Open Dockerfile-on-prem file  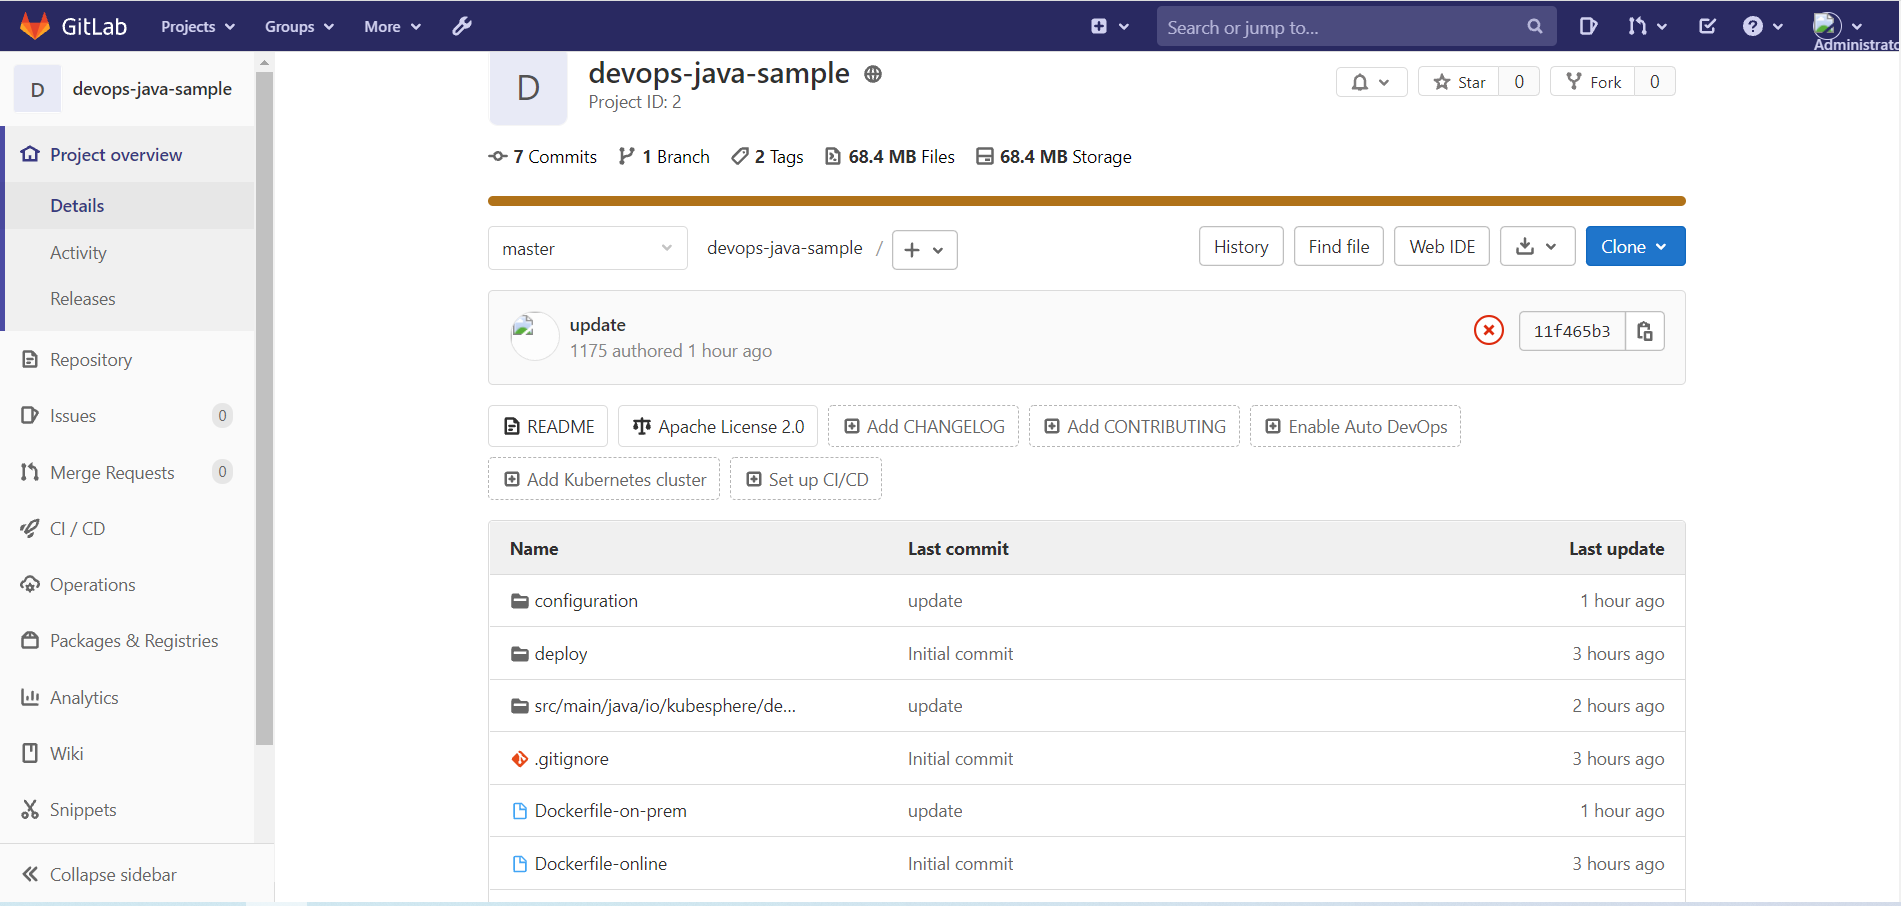coord(611,811)
